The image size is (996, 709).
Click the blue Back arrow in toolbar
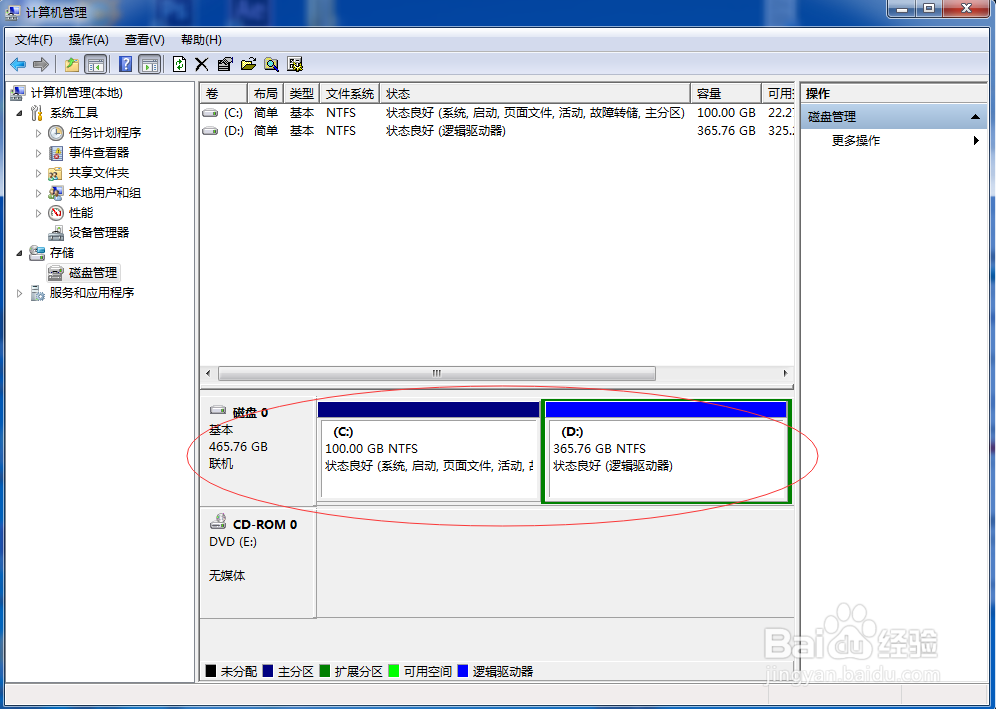[18, 64]
